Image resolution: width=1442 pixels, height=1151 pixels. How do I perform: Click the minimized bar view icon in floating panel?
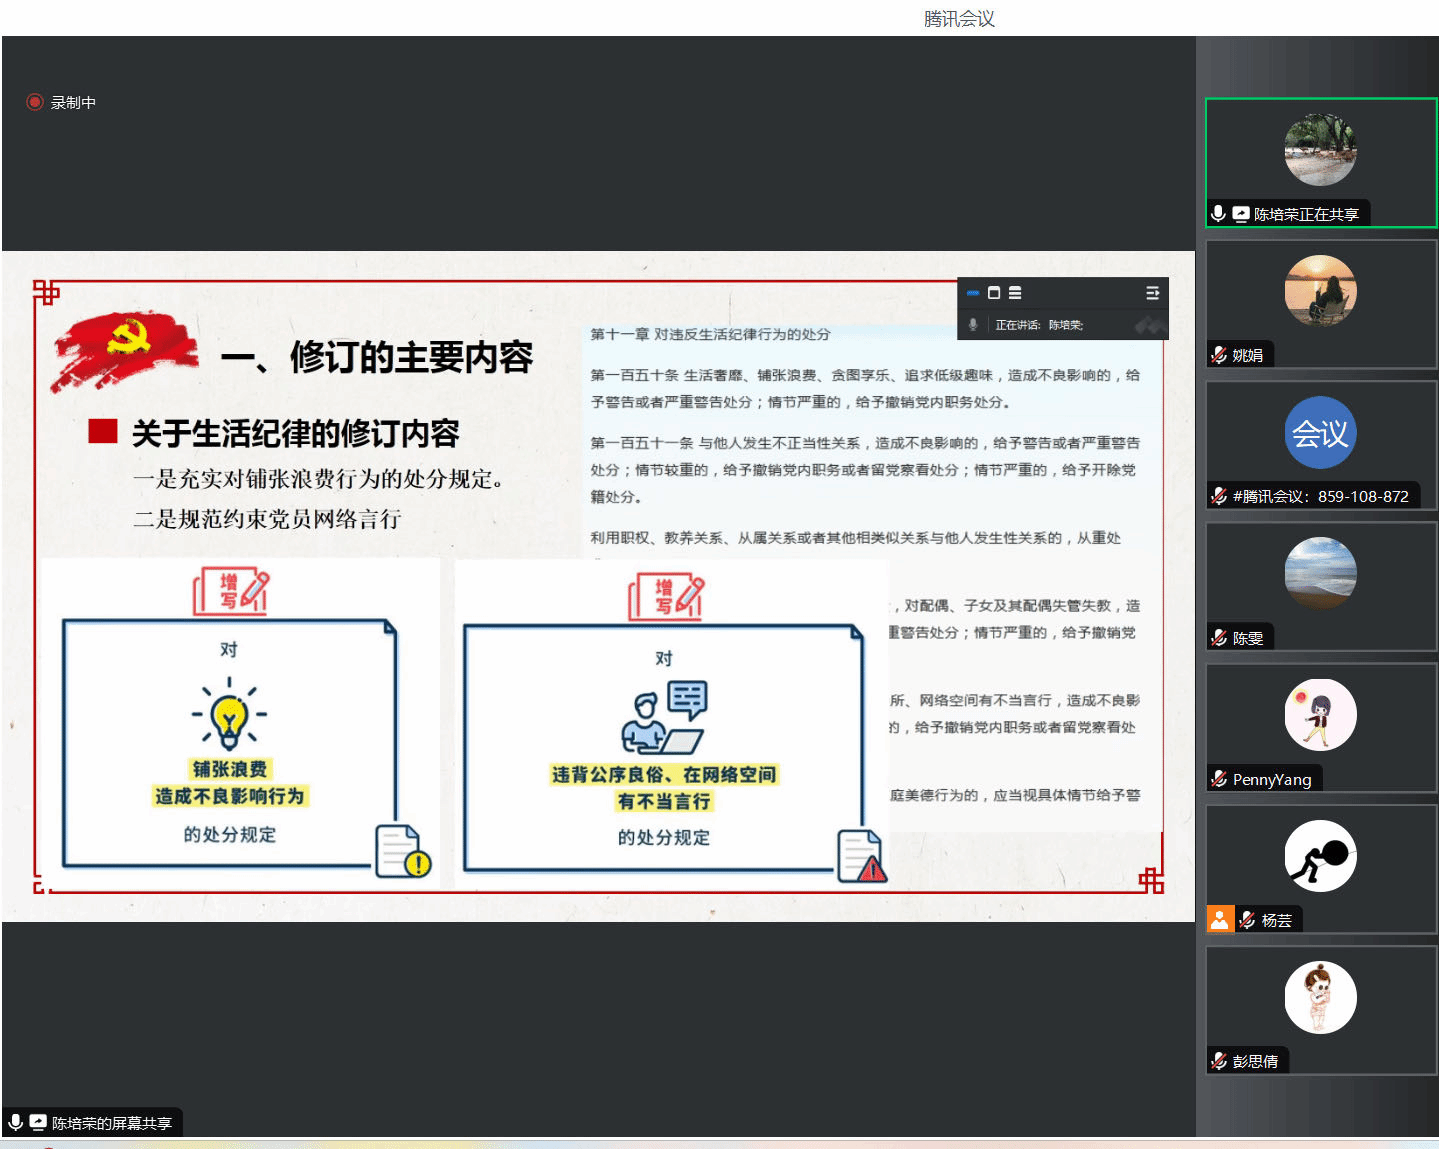(x=973, y=293)
